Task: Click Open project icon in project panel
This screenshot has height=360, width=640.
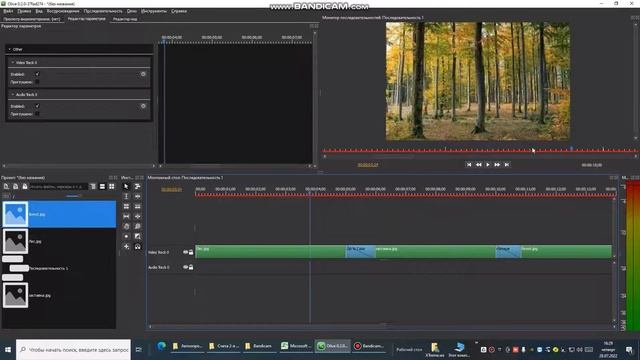Action: (16, 187)
